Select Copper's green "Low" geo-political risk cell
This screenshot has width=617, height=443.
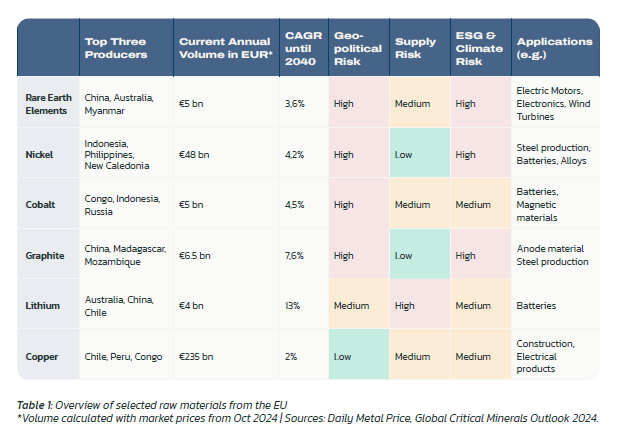[357, 356]
